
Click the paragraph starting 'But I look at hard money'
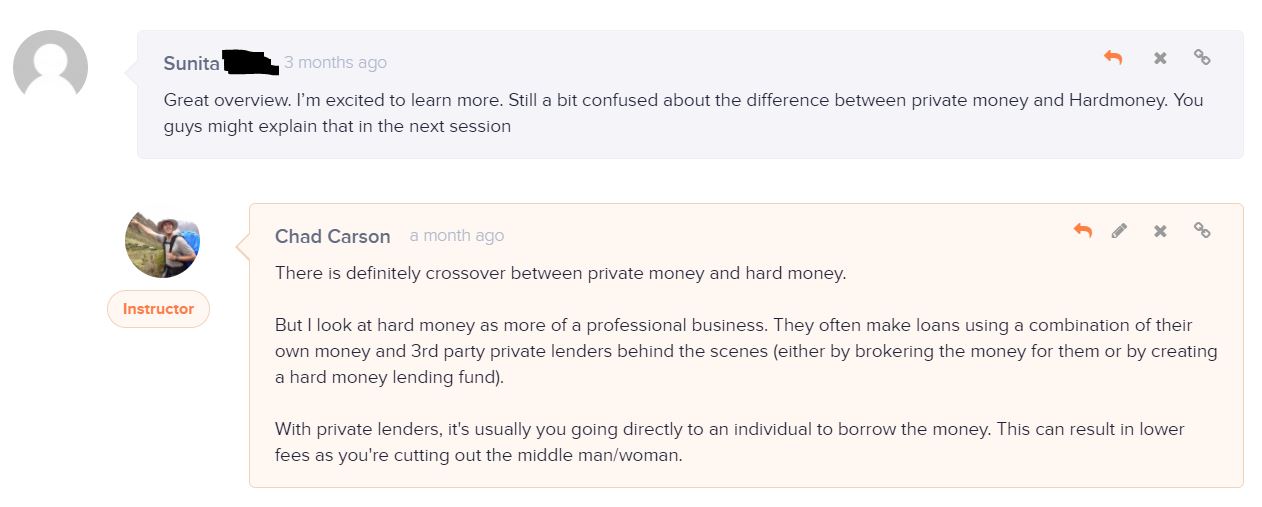pyautogui.click(x=746, y=351)
